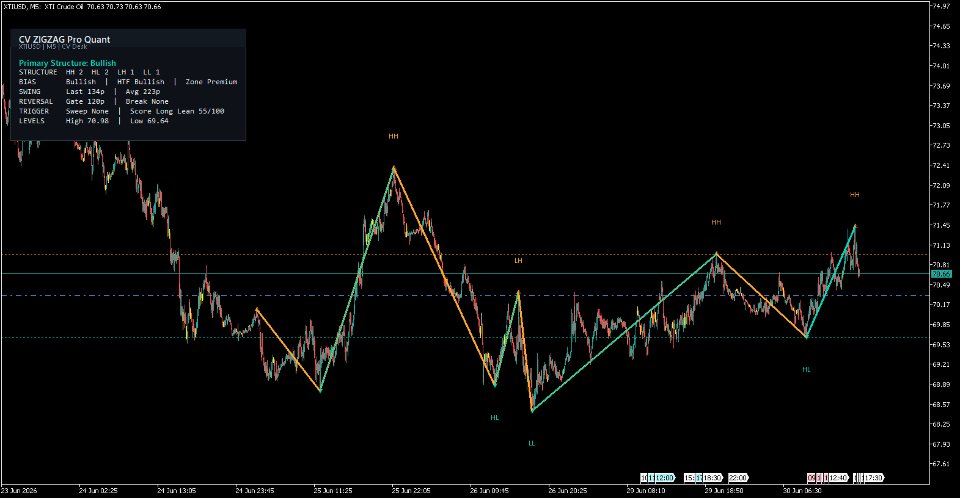Click the 22:00 event marker on time axis
The height and width of the screenshot is (498, 960).
coord(738,478)
